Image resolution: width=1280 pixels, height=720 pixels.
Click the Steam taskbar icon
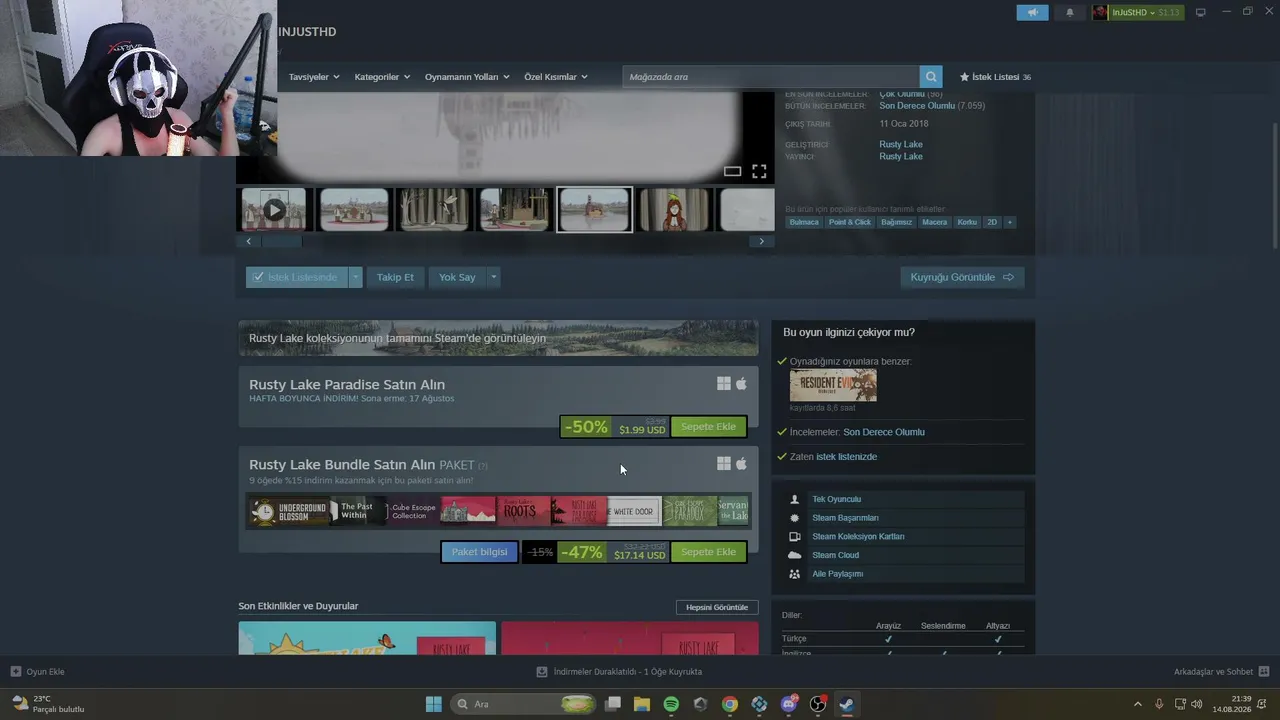click(847, 704)
